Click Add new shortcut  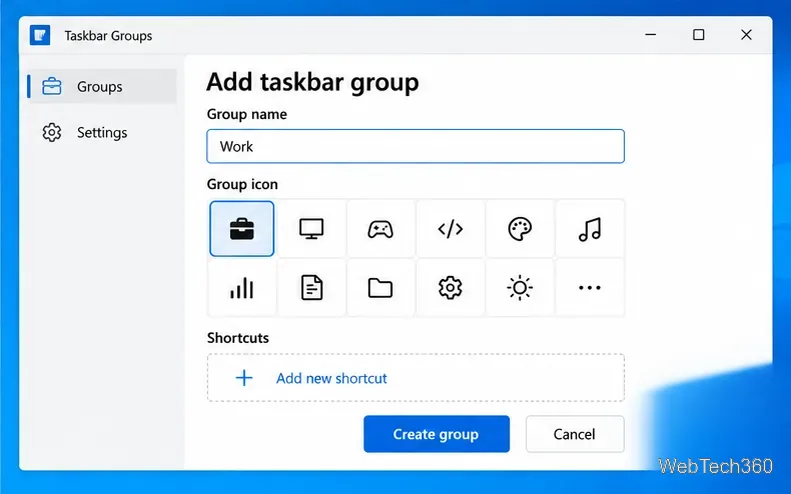tap(416, 378)
